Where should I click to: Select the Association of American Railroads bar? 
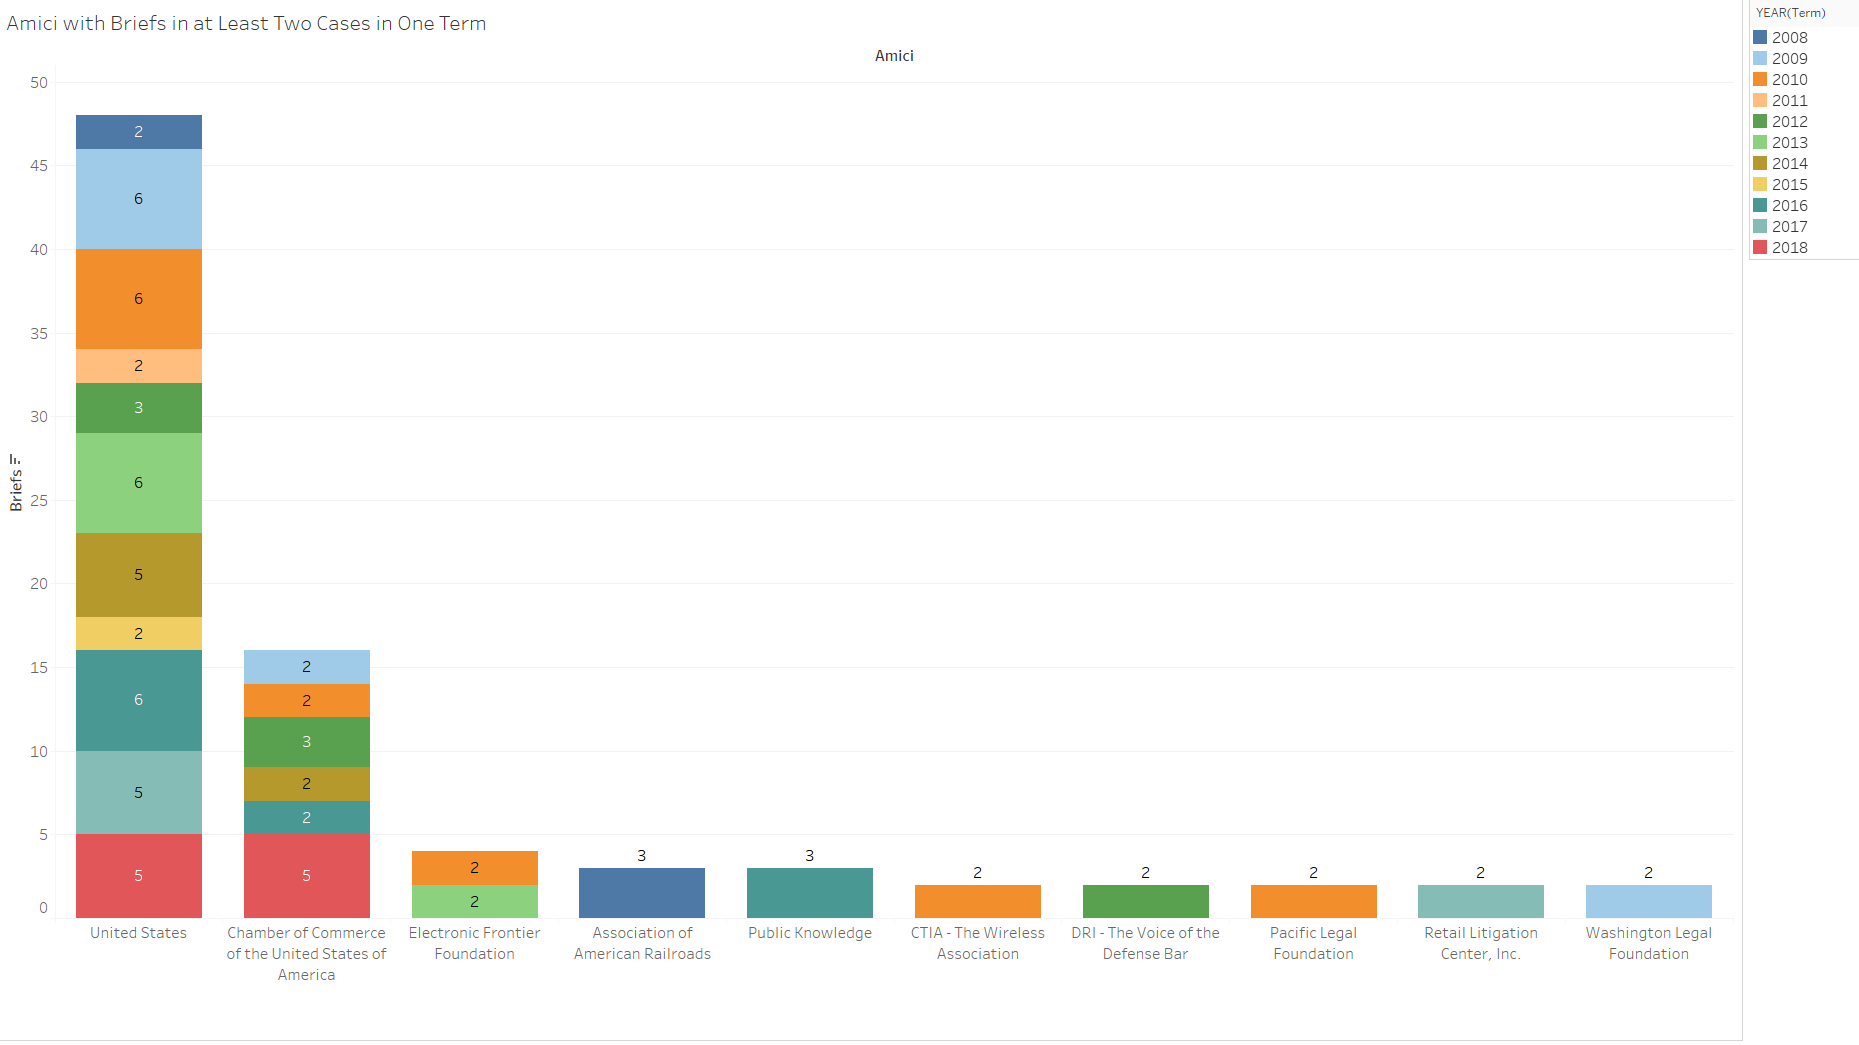tap(642, 893)
